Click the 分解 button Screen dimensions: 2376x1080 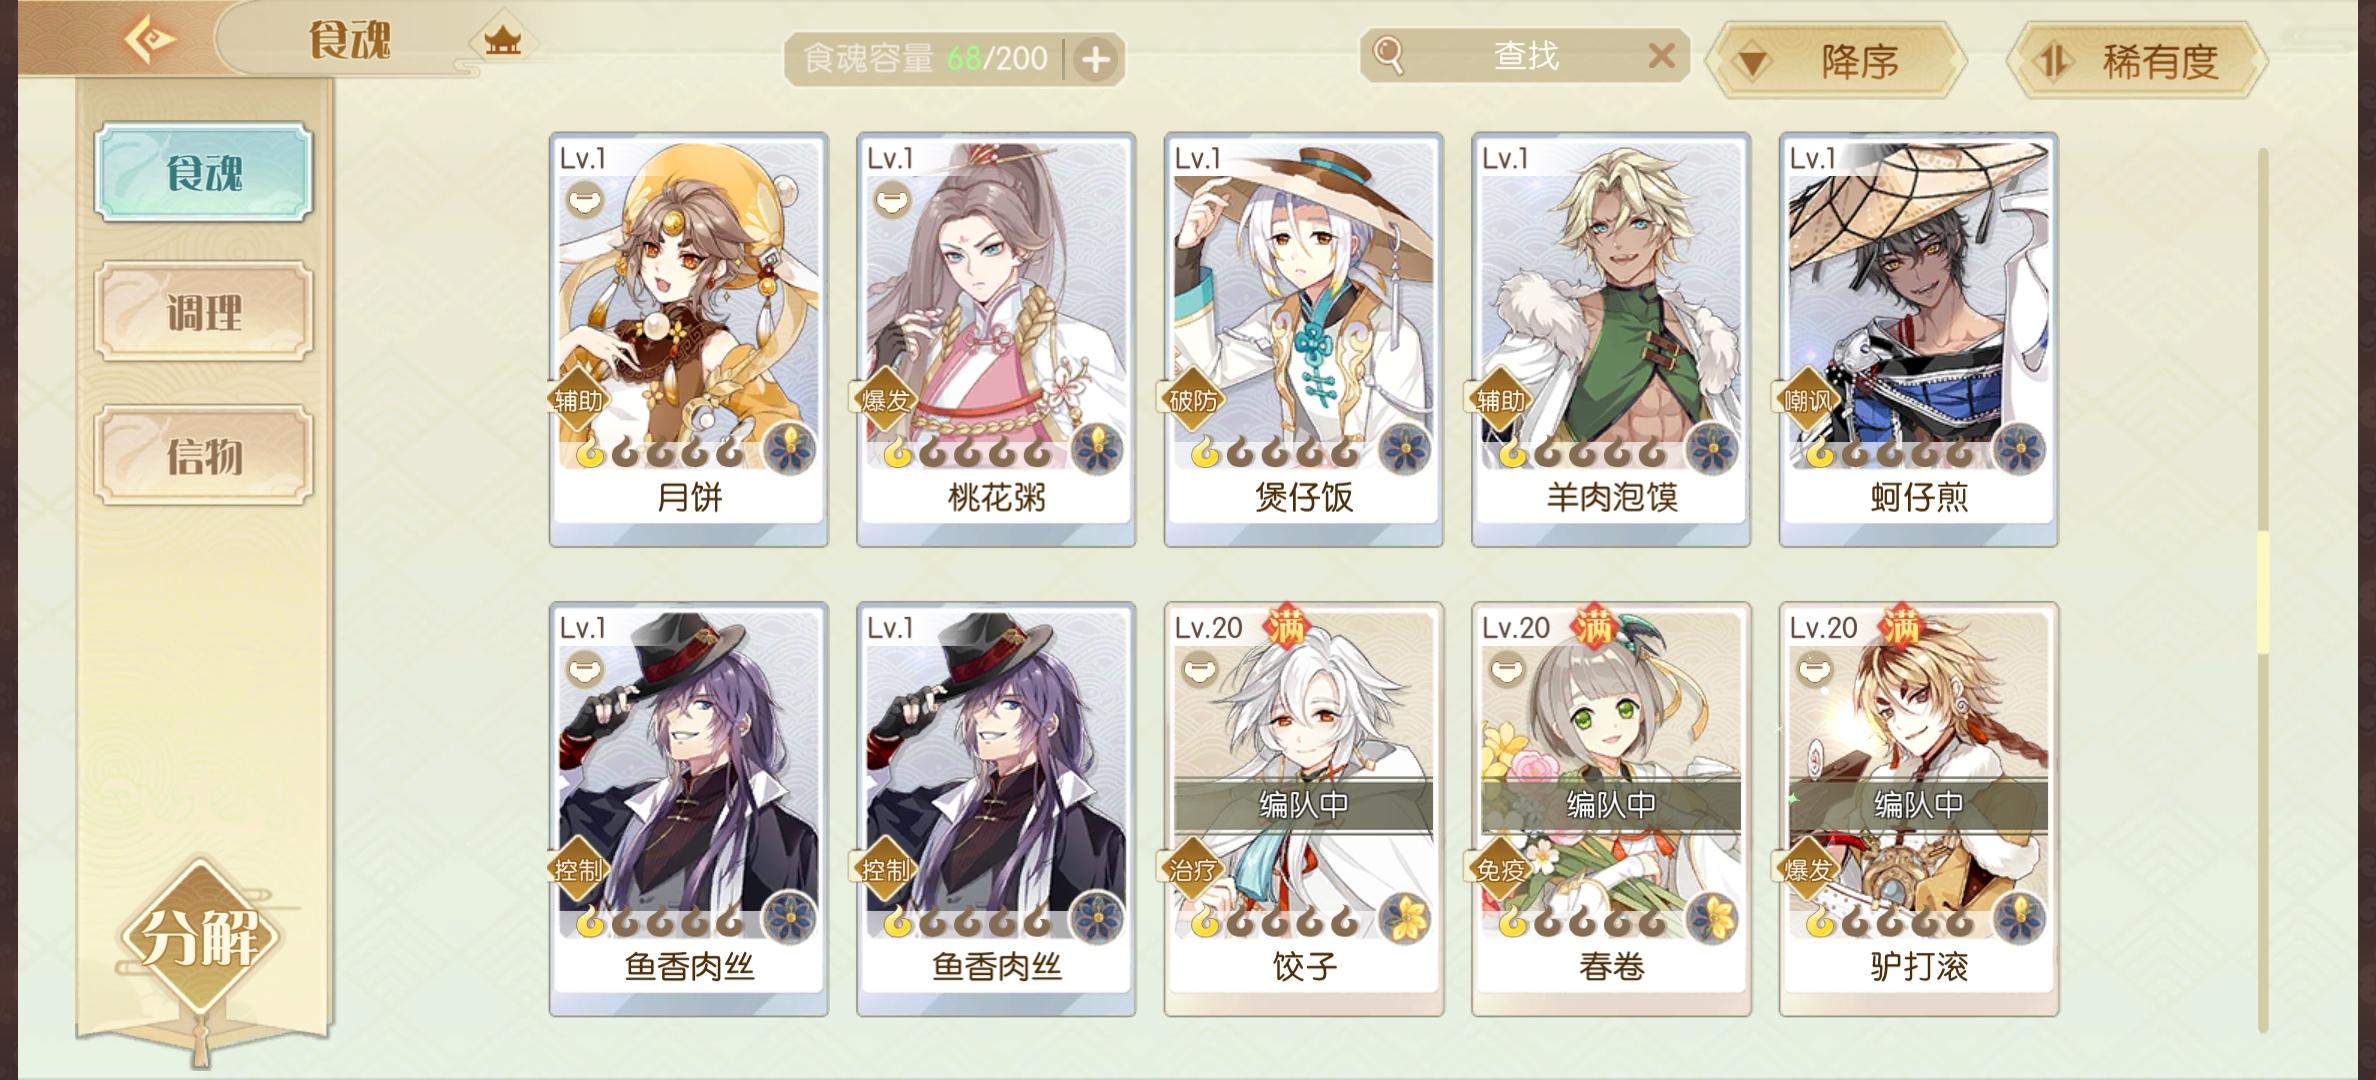coord(200,937)
